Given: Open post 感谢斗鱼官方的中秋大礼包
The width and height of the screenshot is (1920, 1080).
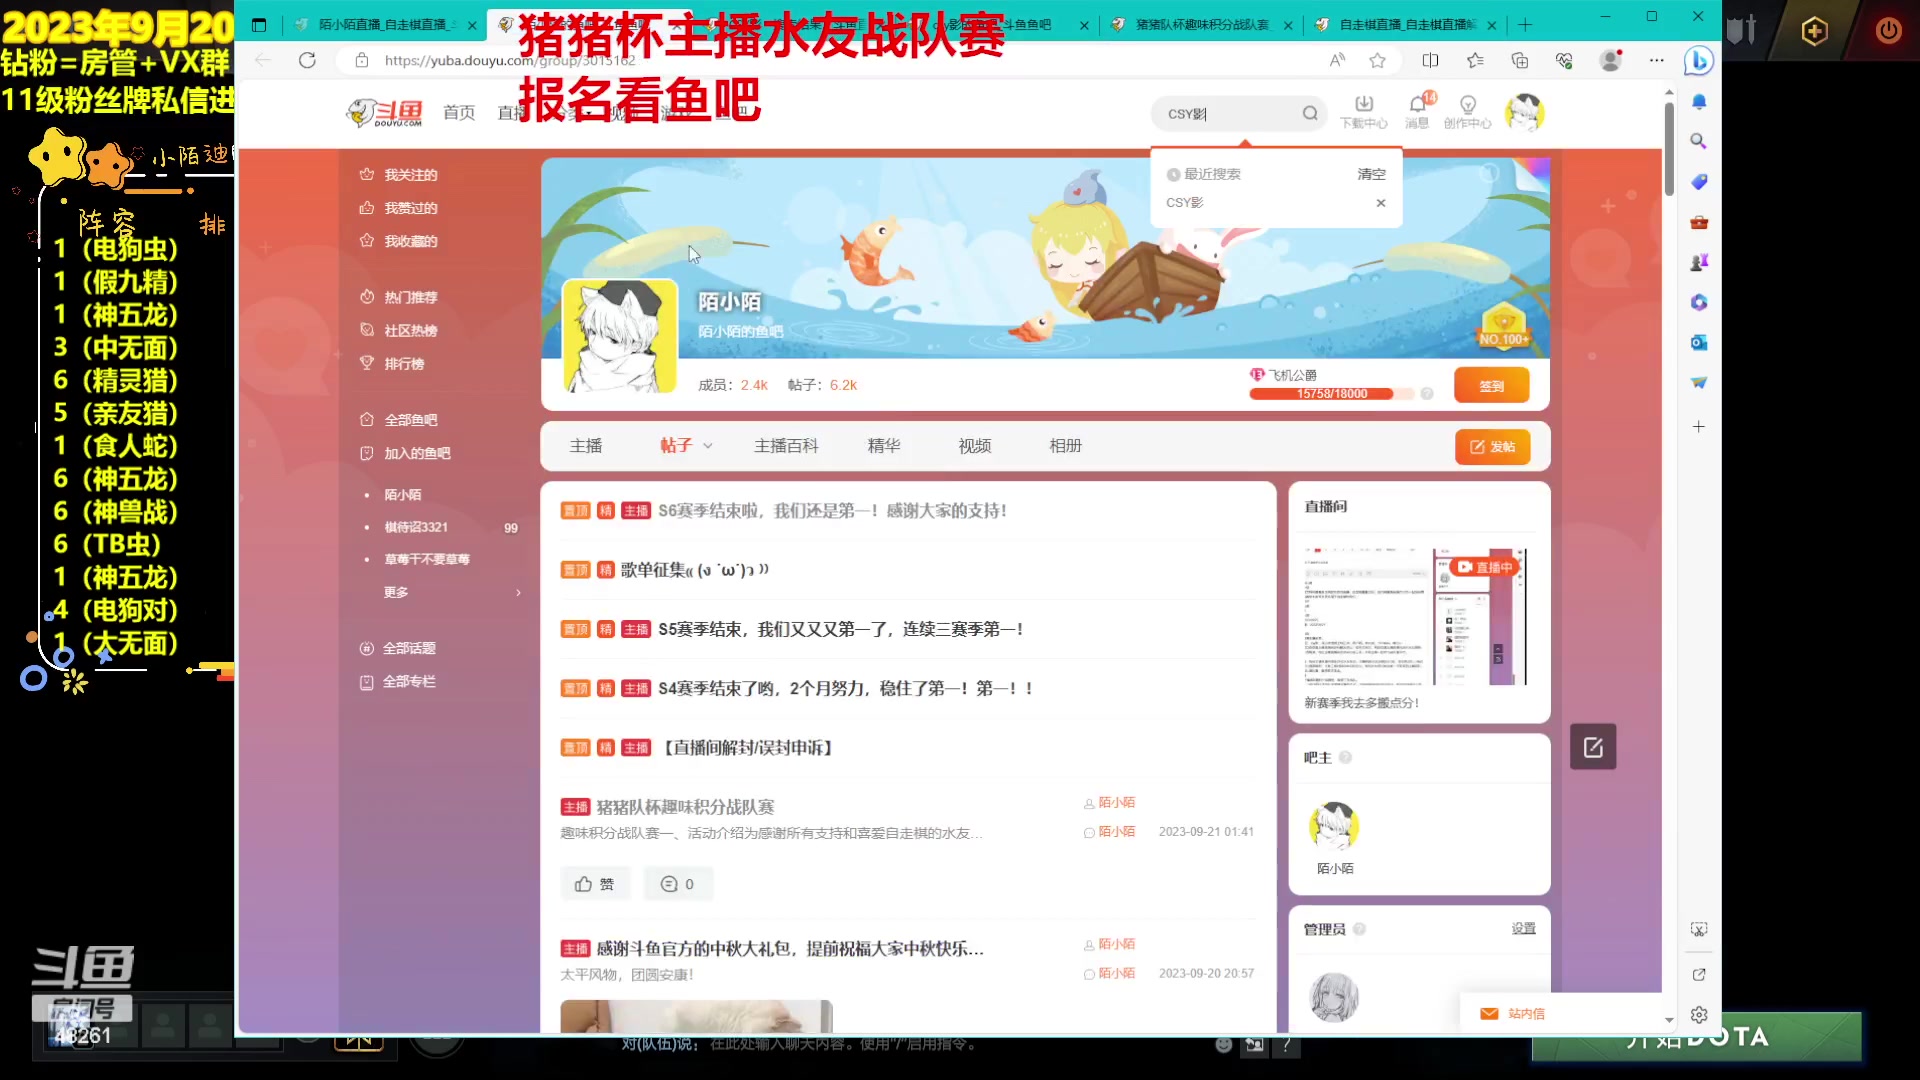Looking at the screenshot, I should (x=790, y=948).
